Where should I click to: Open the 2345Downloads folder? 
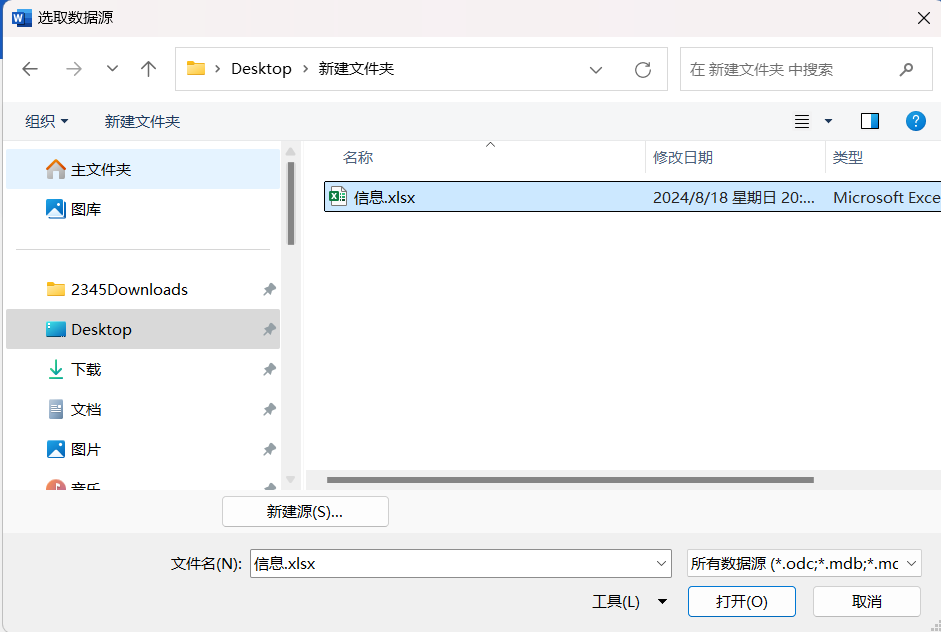pyautogui.click(x=143, y=289)
